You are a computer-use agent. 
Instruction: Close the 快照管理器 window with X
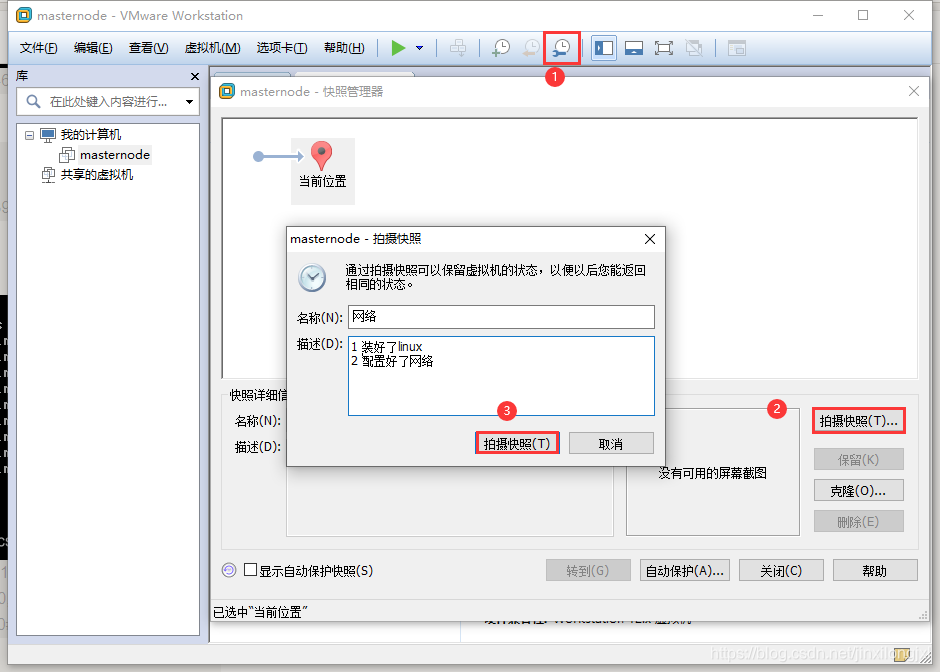tap(914, 91)
